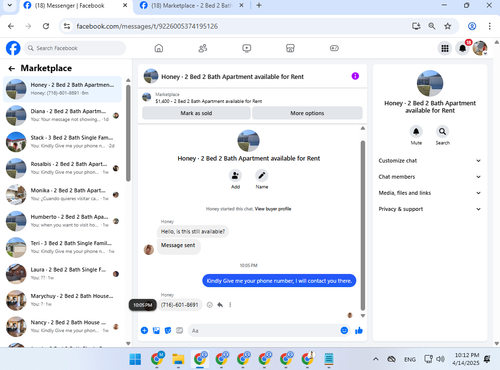Open the $1,400 Marketplace listing link
Screen dimensions: 500x370
tap(209, 101)
